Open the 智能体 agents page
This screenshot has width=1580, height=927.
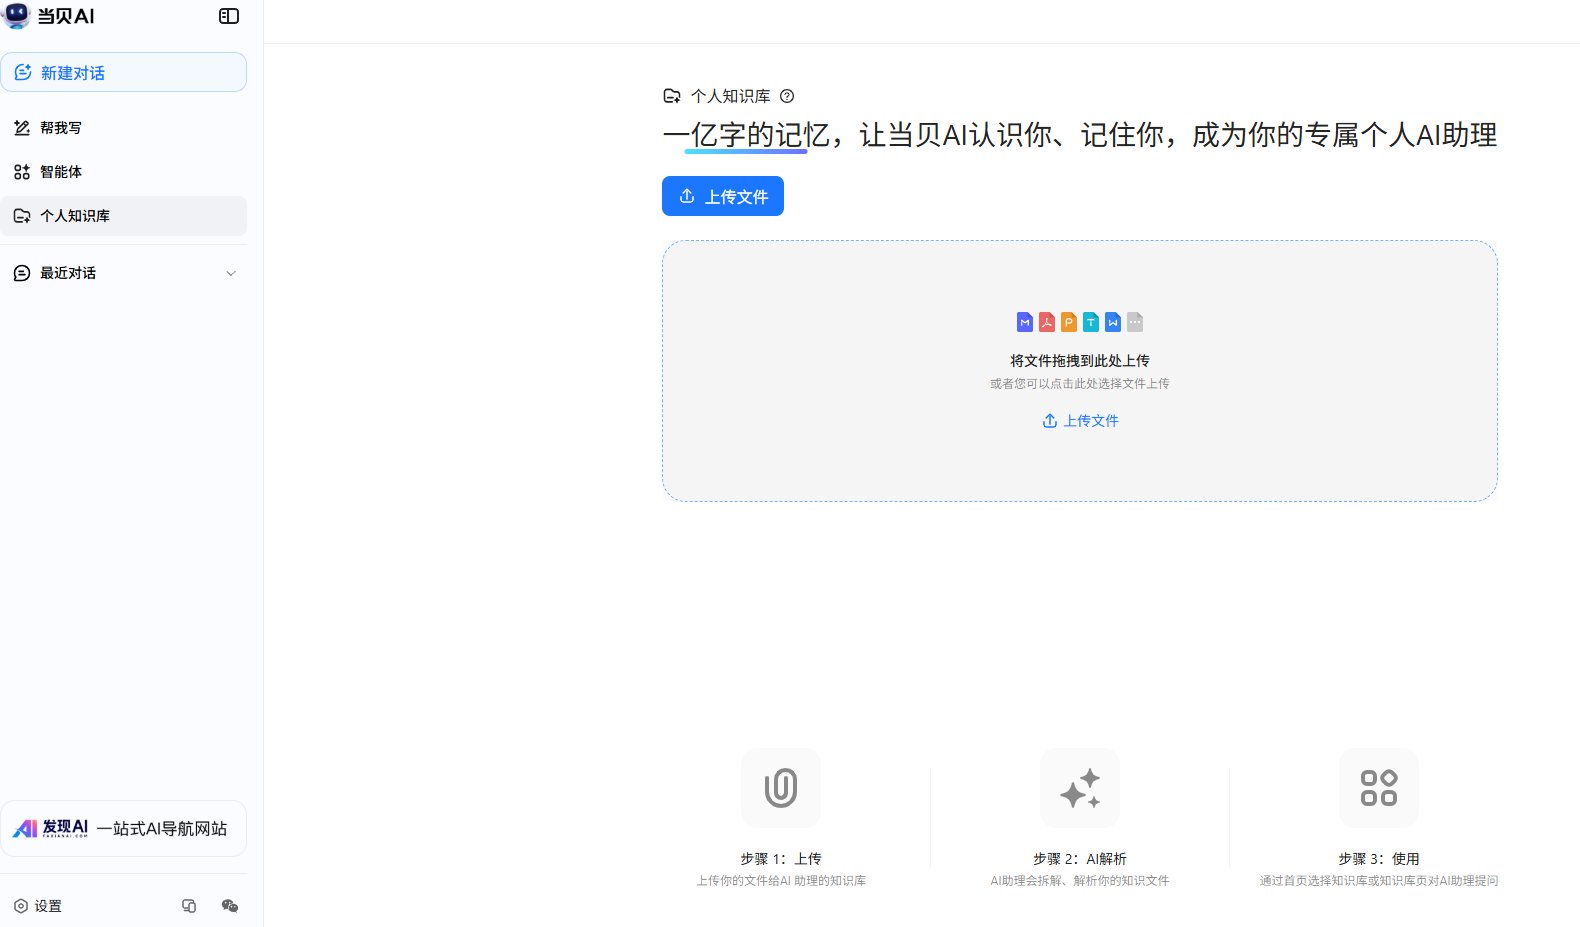click(x=124, y=172)
